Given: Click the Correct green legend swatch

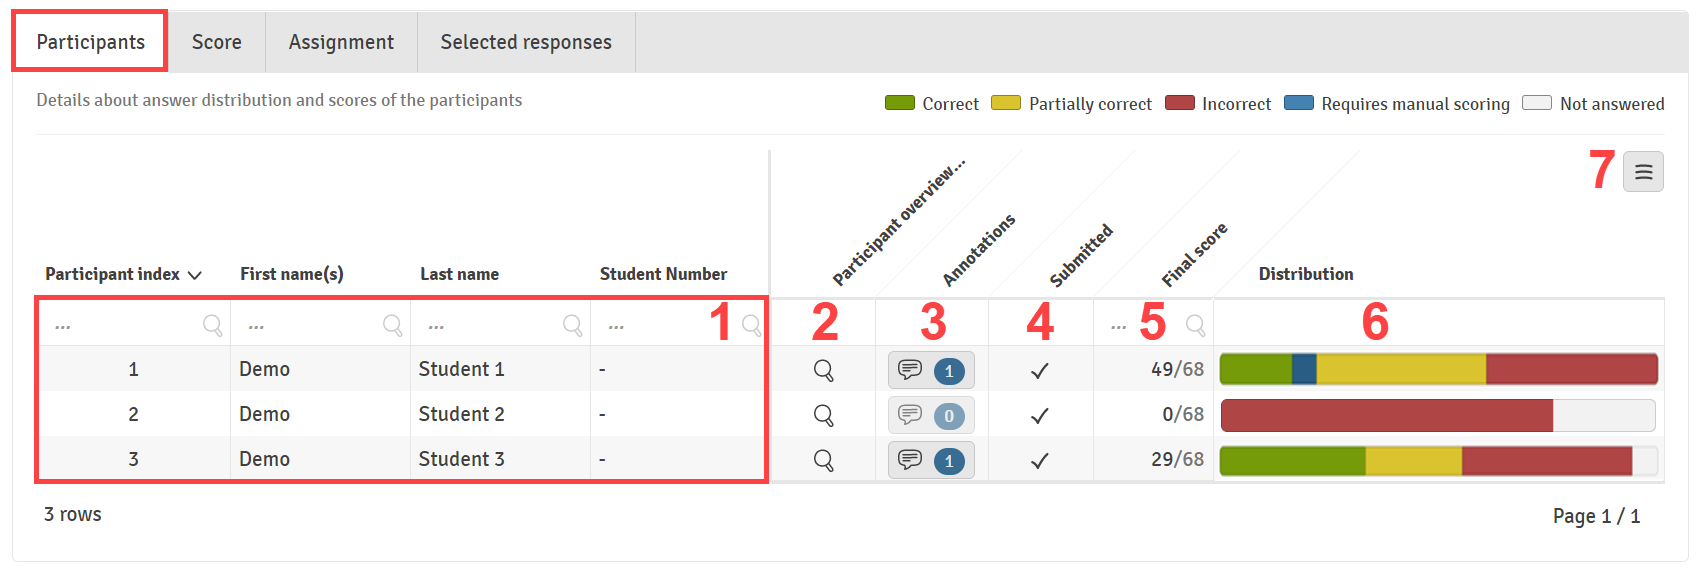Looking at the screenshot, I should (x=900, y=103).
